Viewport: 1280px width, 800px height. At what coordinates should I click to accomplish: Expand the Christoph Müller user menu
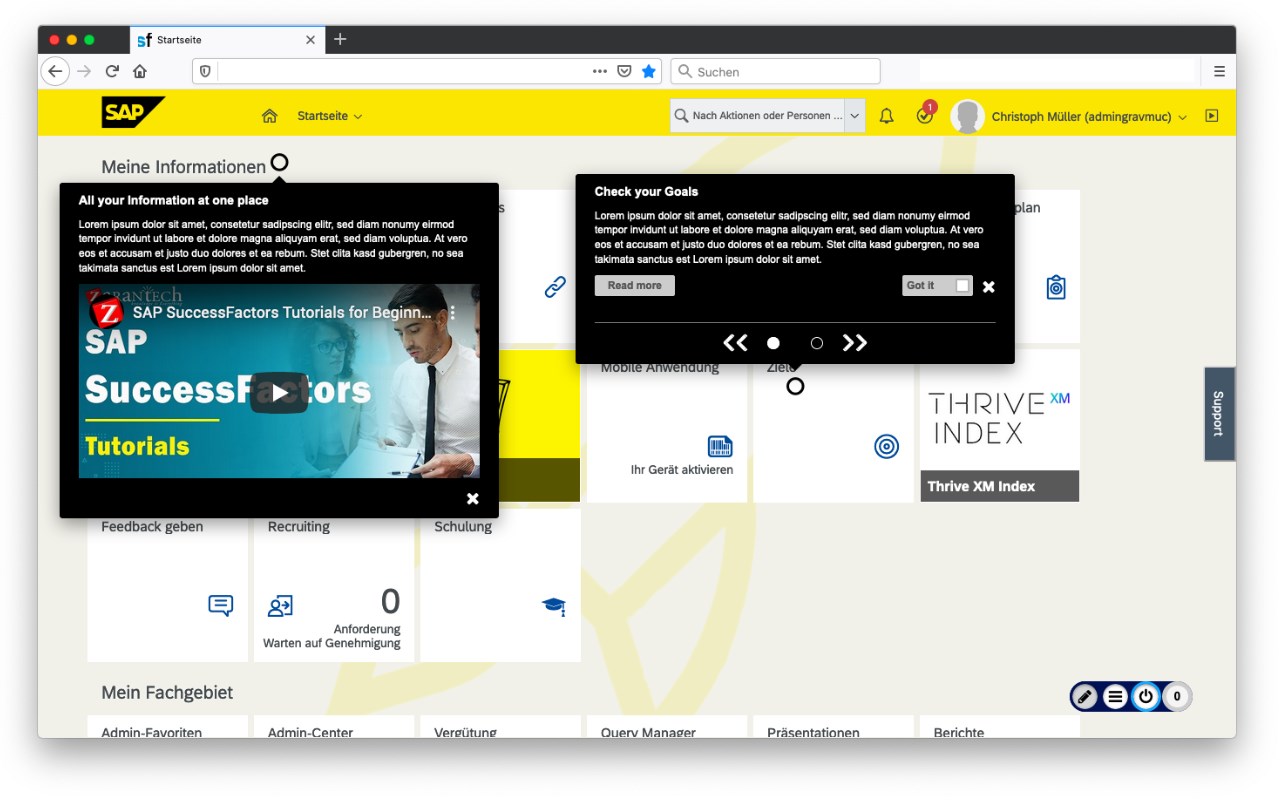[1089, 116]
